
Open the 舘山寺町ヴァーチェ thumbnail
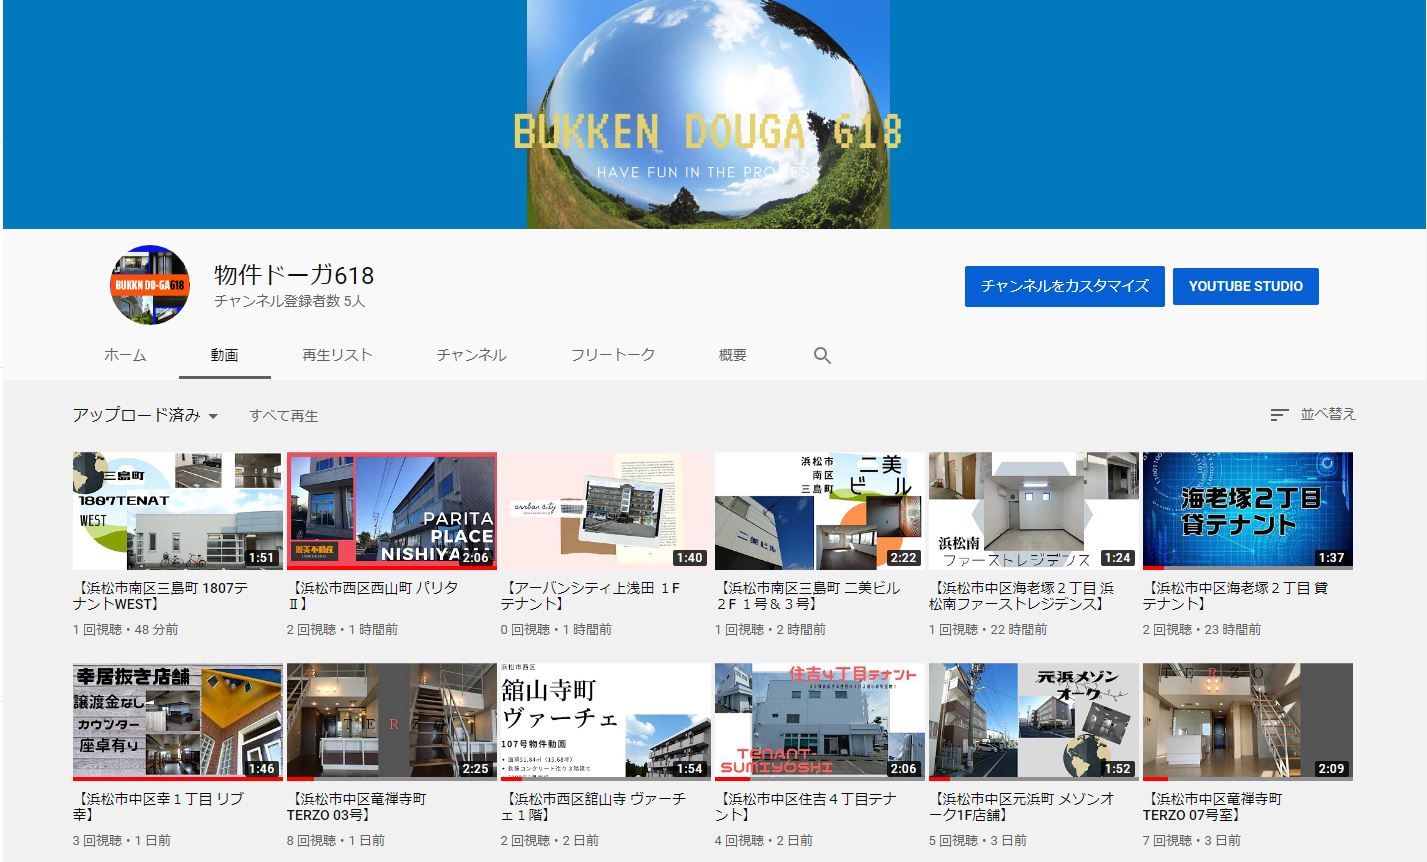pyautogui.click(x=605, y=722)
